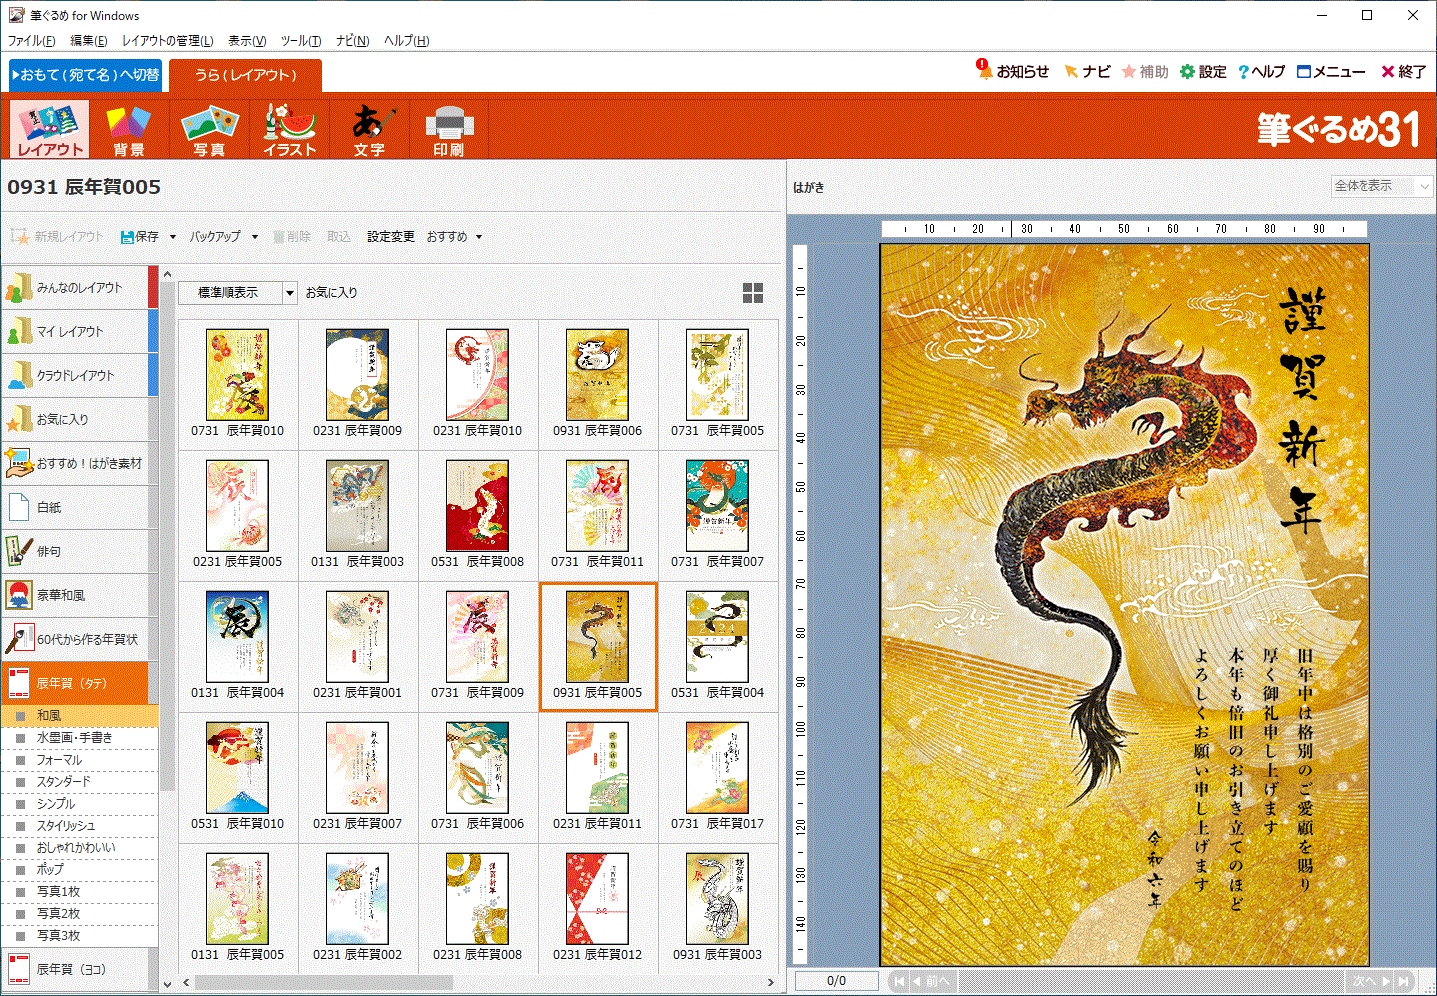This screenshot has width=1437, height=996.
Task: Open the 印刷 print tool
Action: (x=449, y=129)
